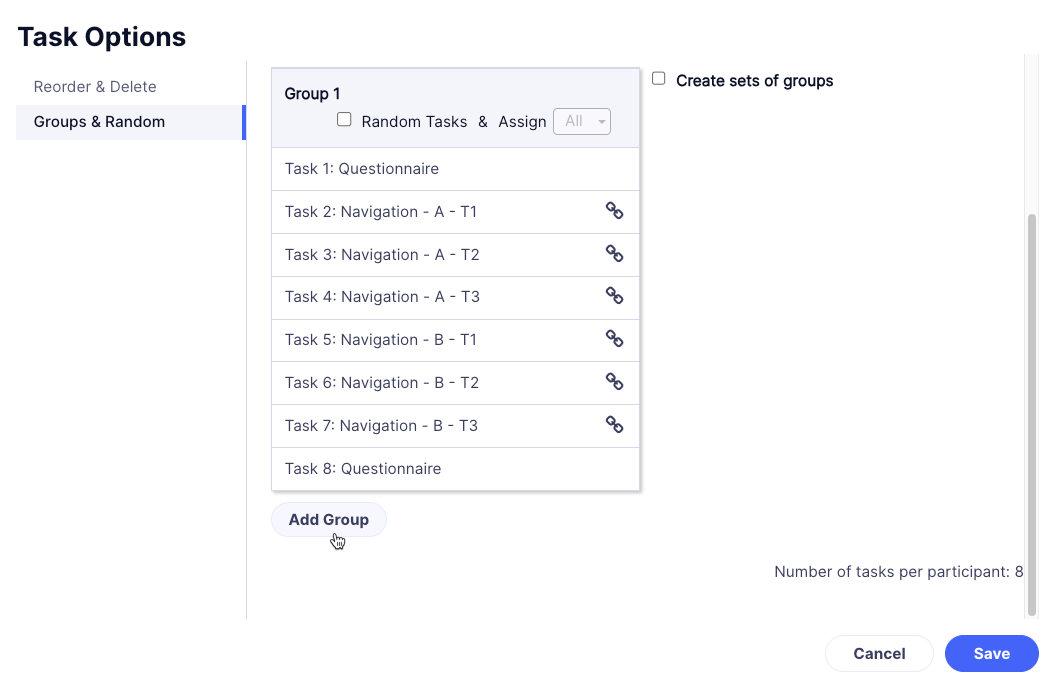This screenshot has width=1063, height=694.
Task: Select Task 8: Questionnaire row
Action: click(x=456, y=469)
